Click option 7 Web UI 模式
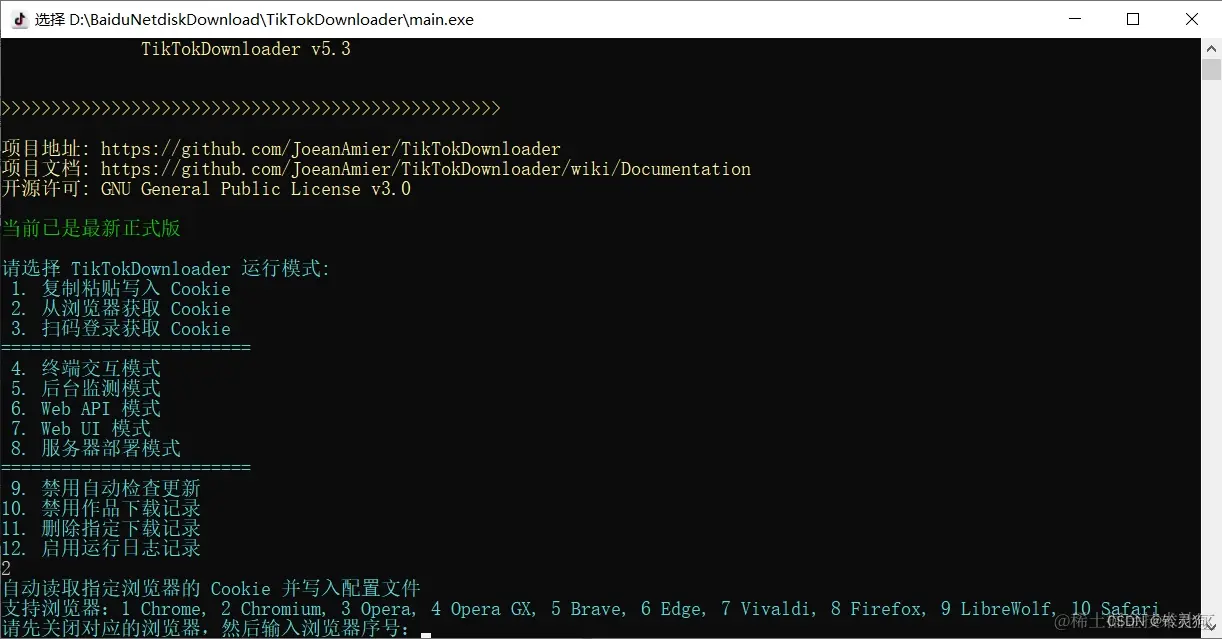The height and width of the screenshot is (639, 1222). pyautogui.click(x=81, y=429)
